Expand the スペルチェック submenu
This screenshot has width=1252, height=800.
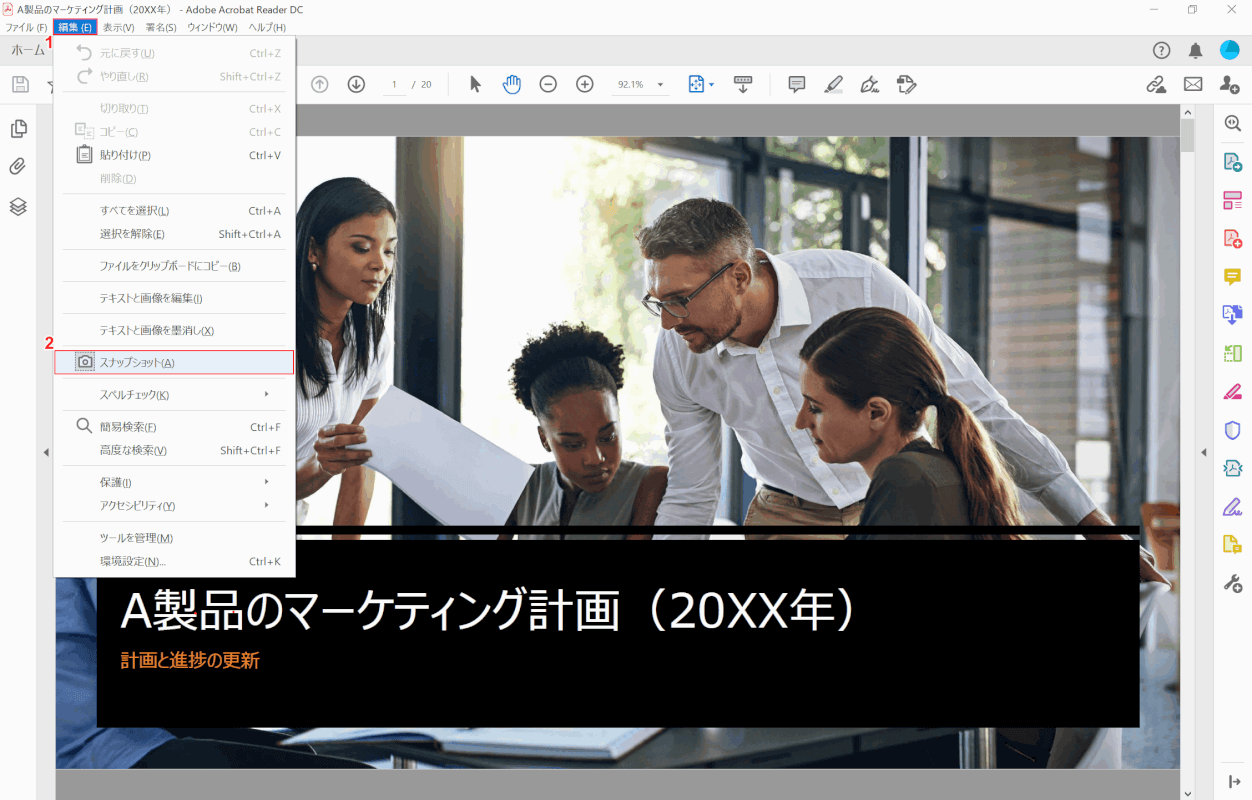(175, 394)
